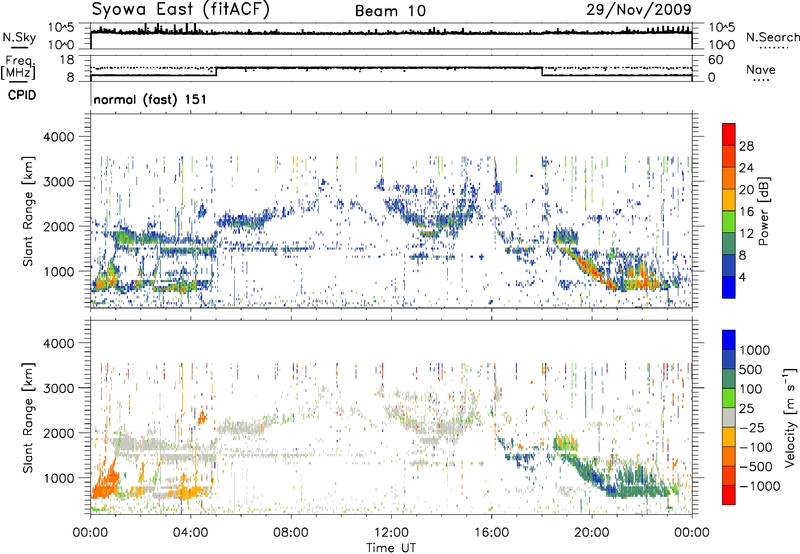Click the "60" Nave axis tick label
This screenshot has width=800, height=554.
click(x=716, y=60)
